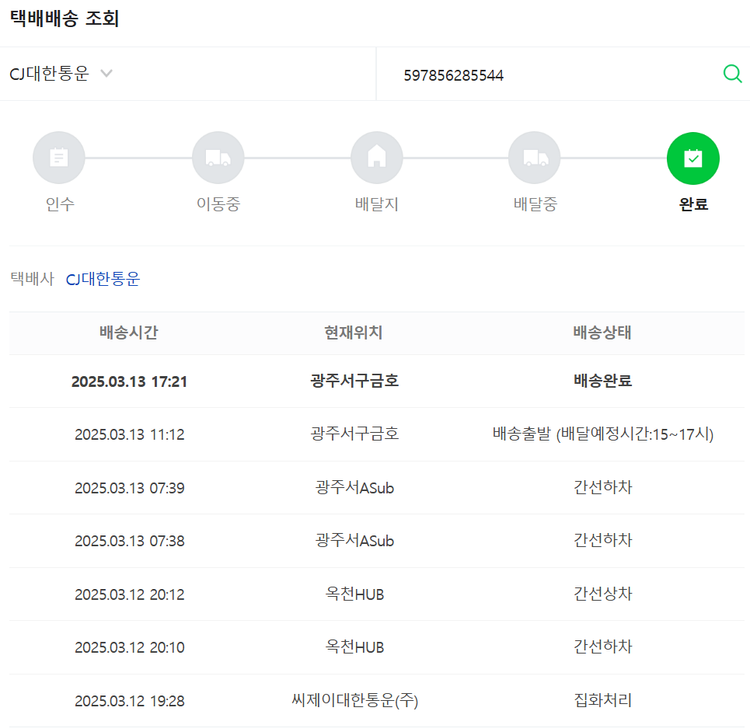Open the CJ대한통운 courier dropdown

point(50,74)
